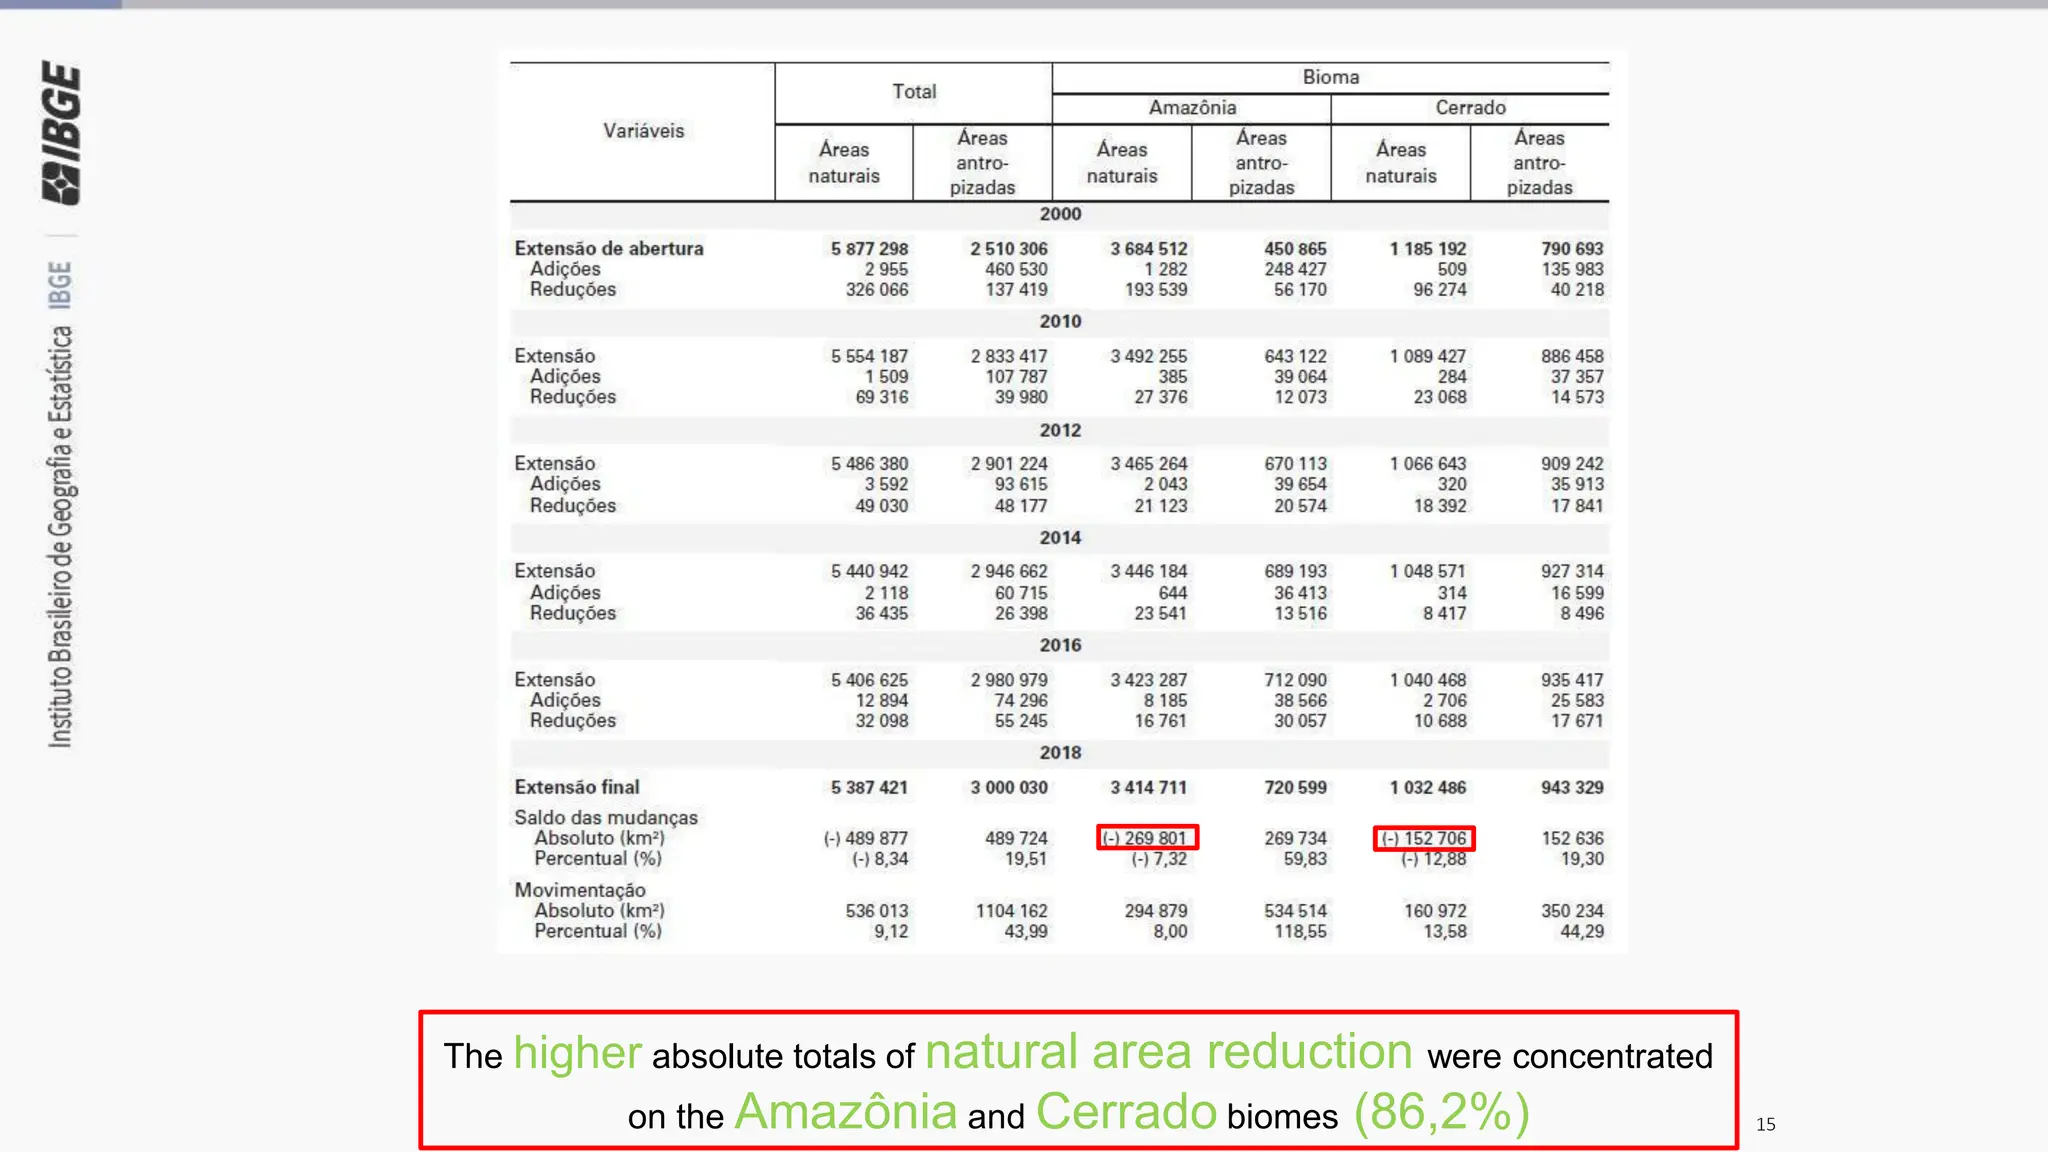2048x1152 pixels.
Task: Select the 2018 year row label
Action: (1060, 753)
